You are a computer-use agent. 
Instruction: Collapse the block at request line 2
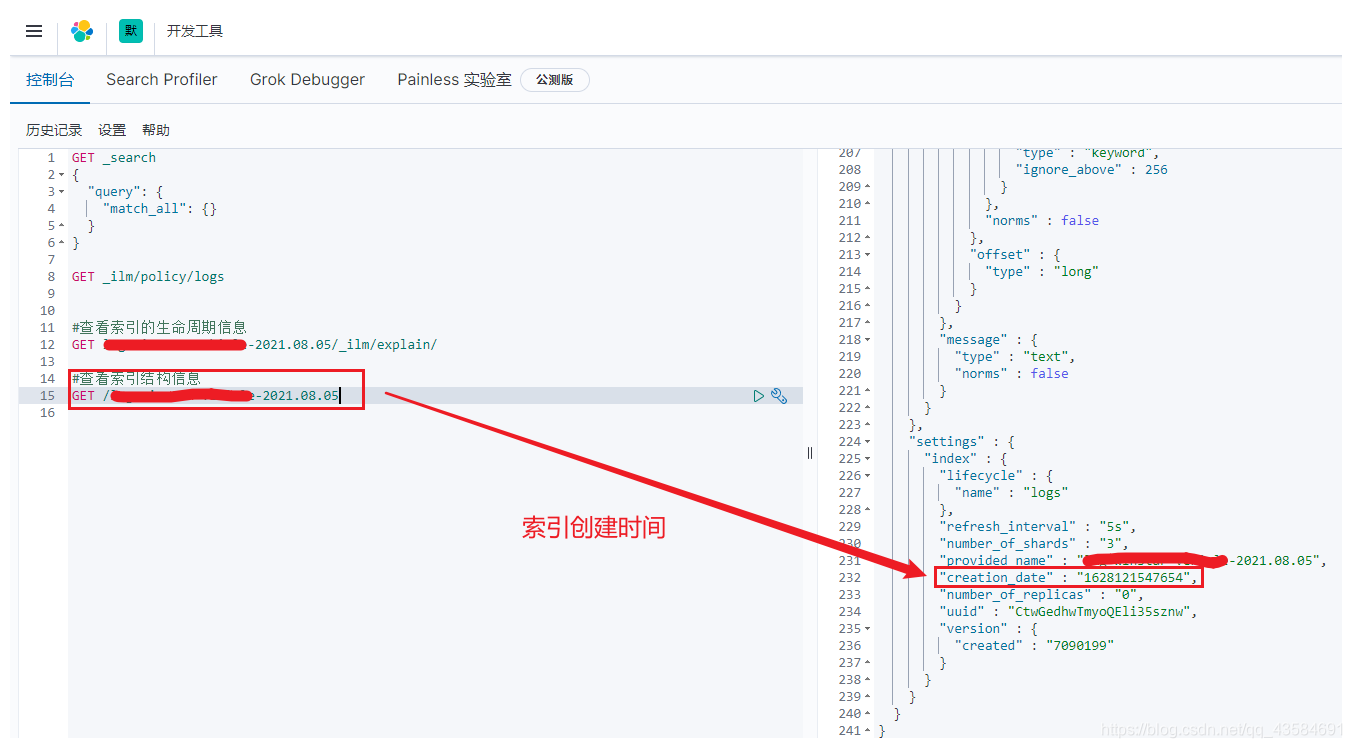tap(62, 175)
